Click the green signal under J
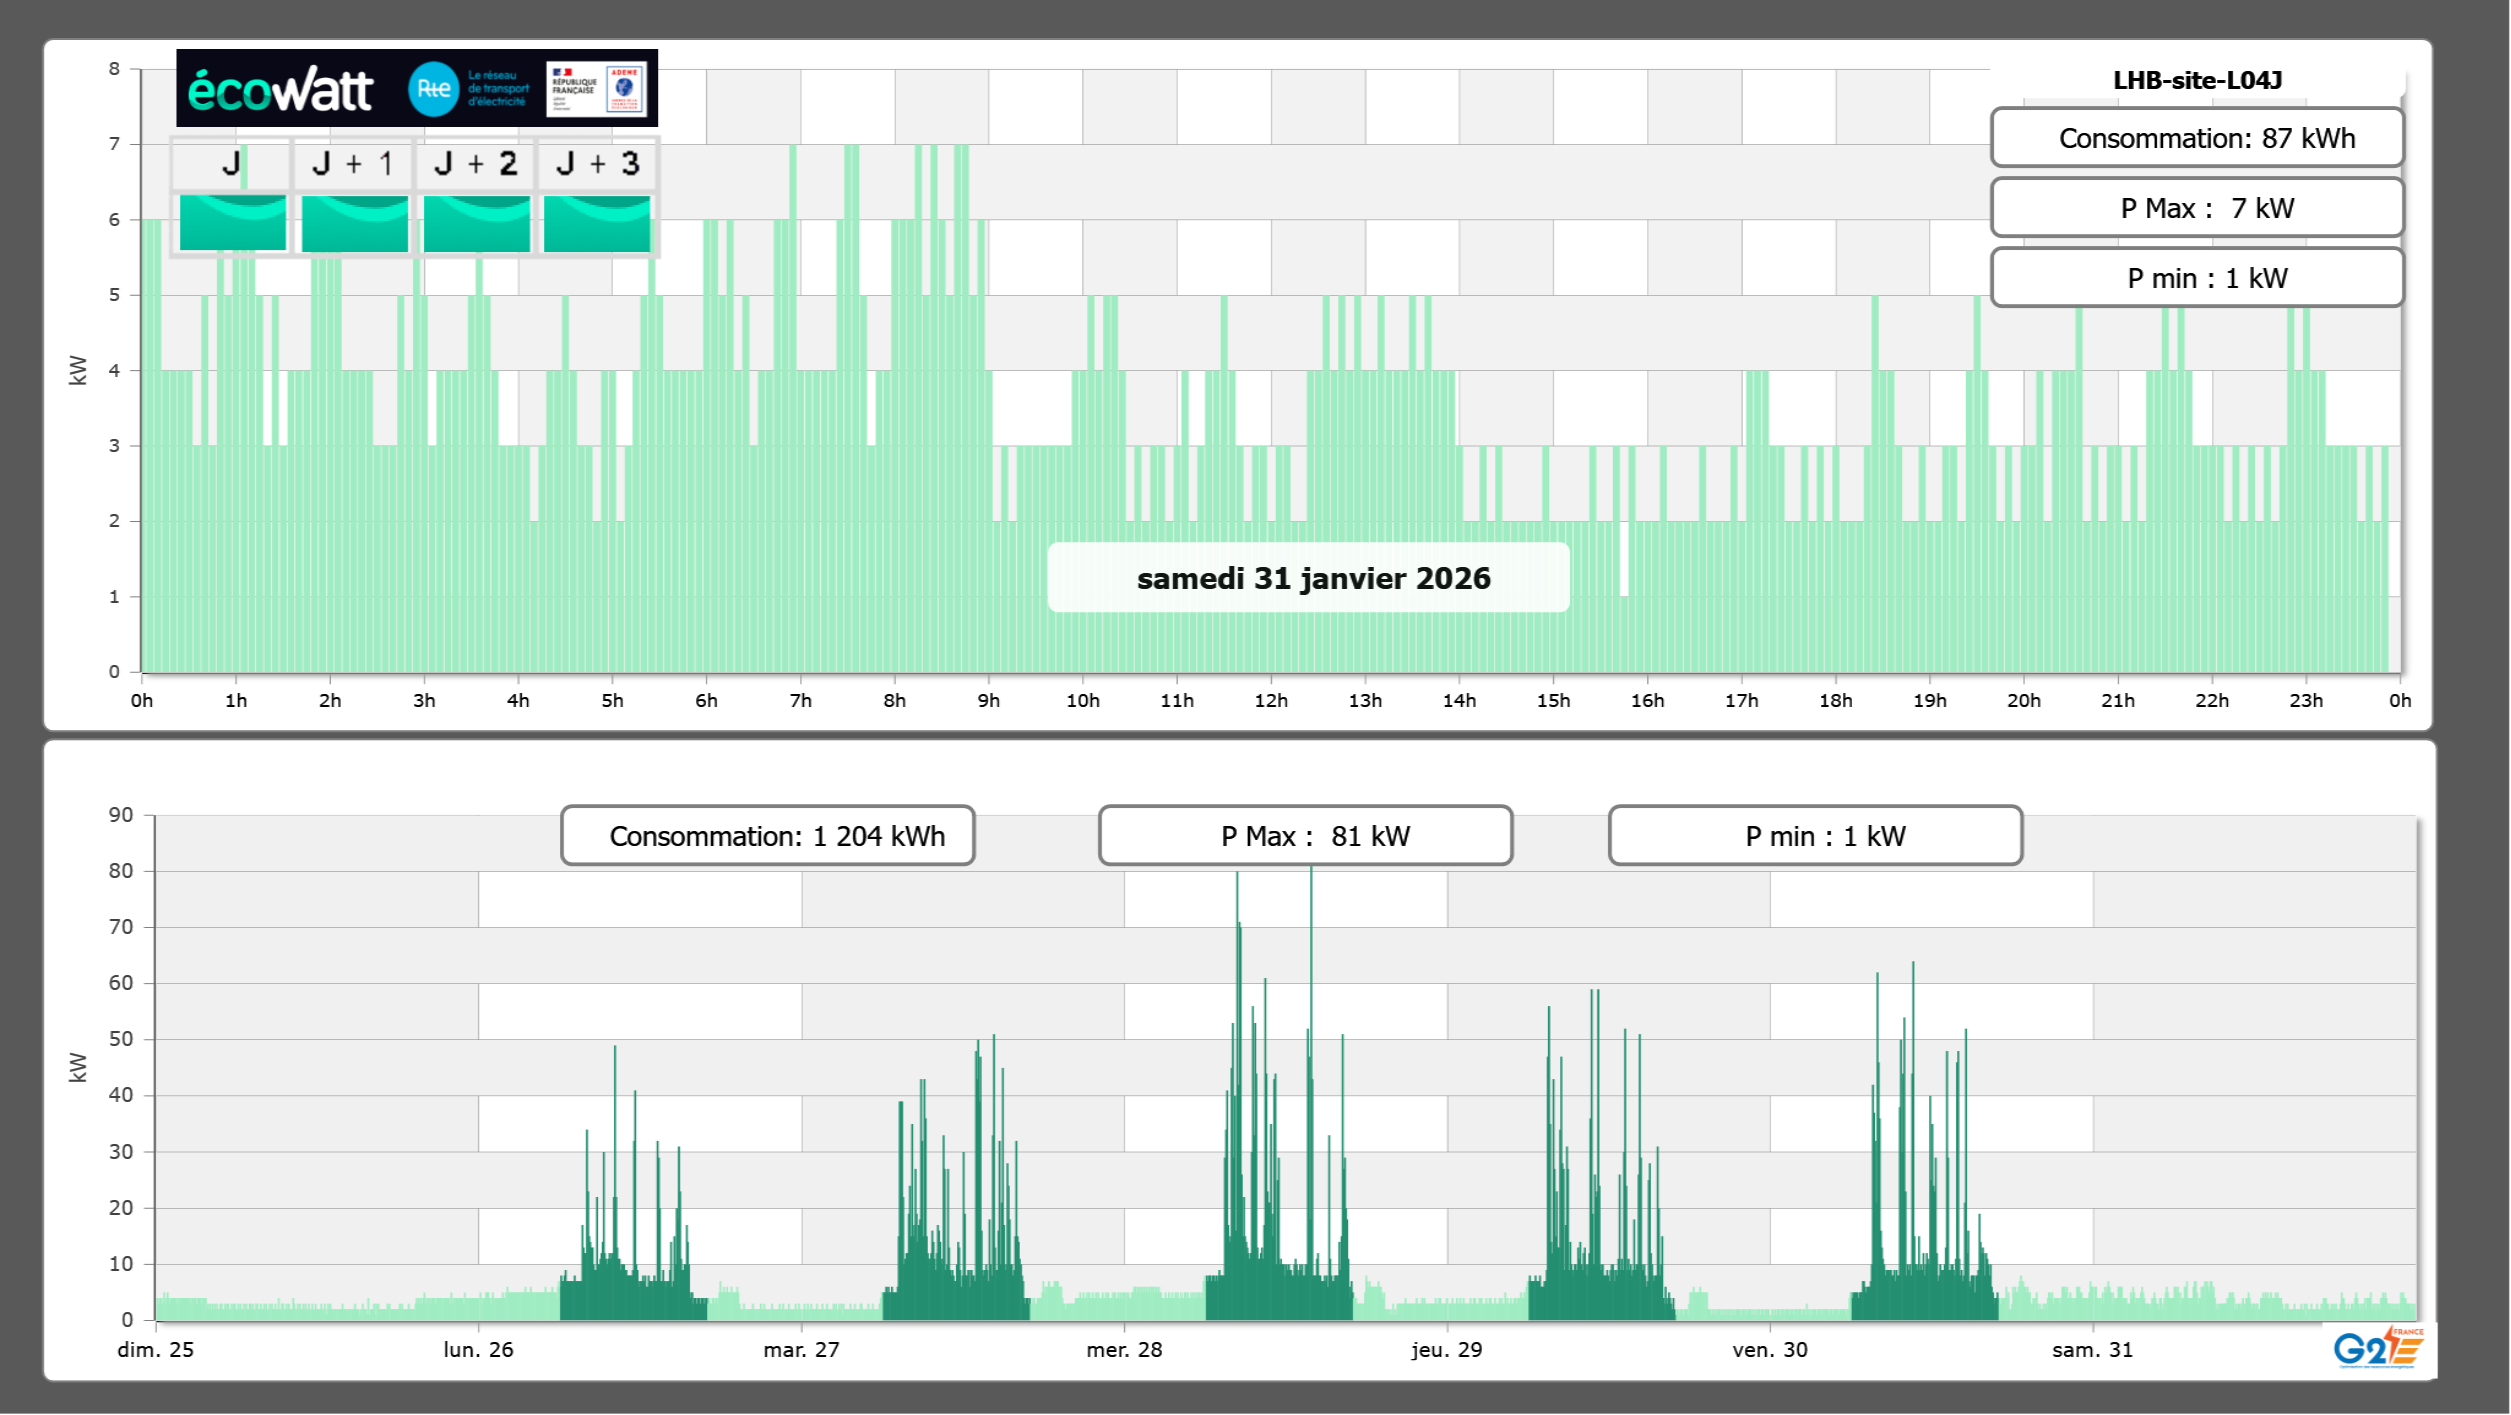 pyautogui.click(x=233, y=223)
